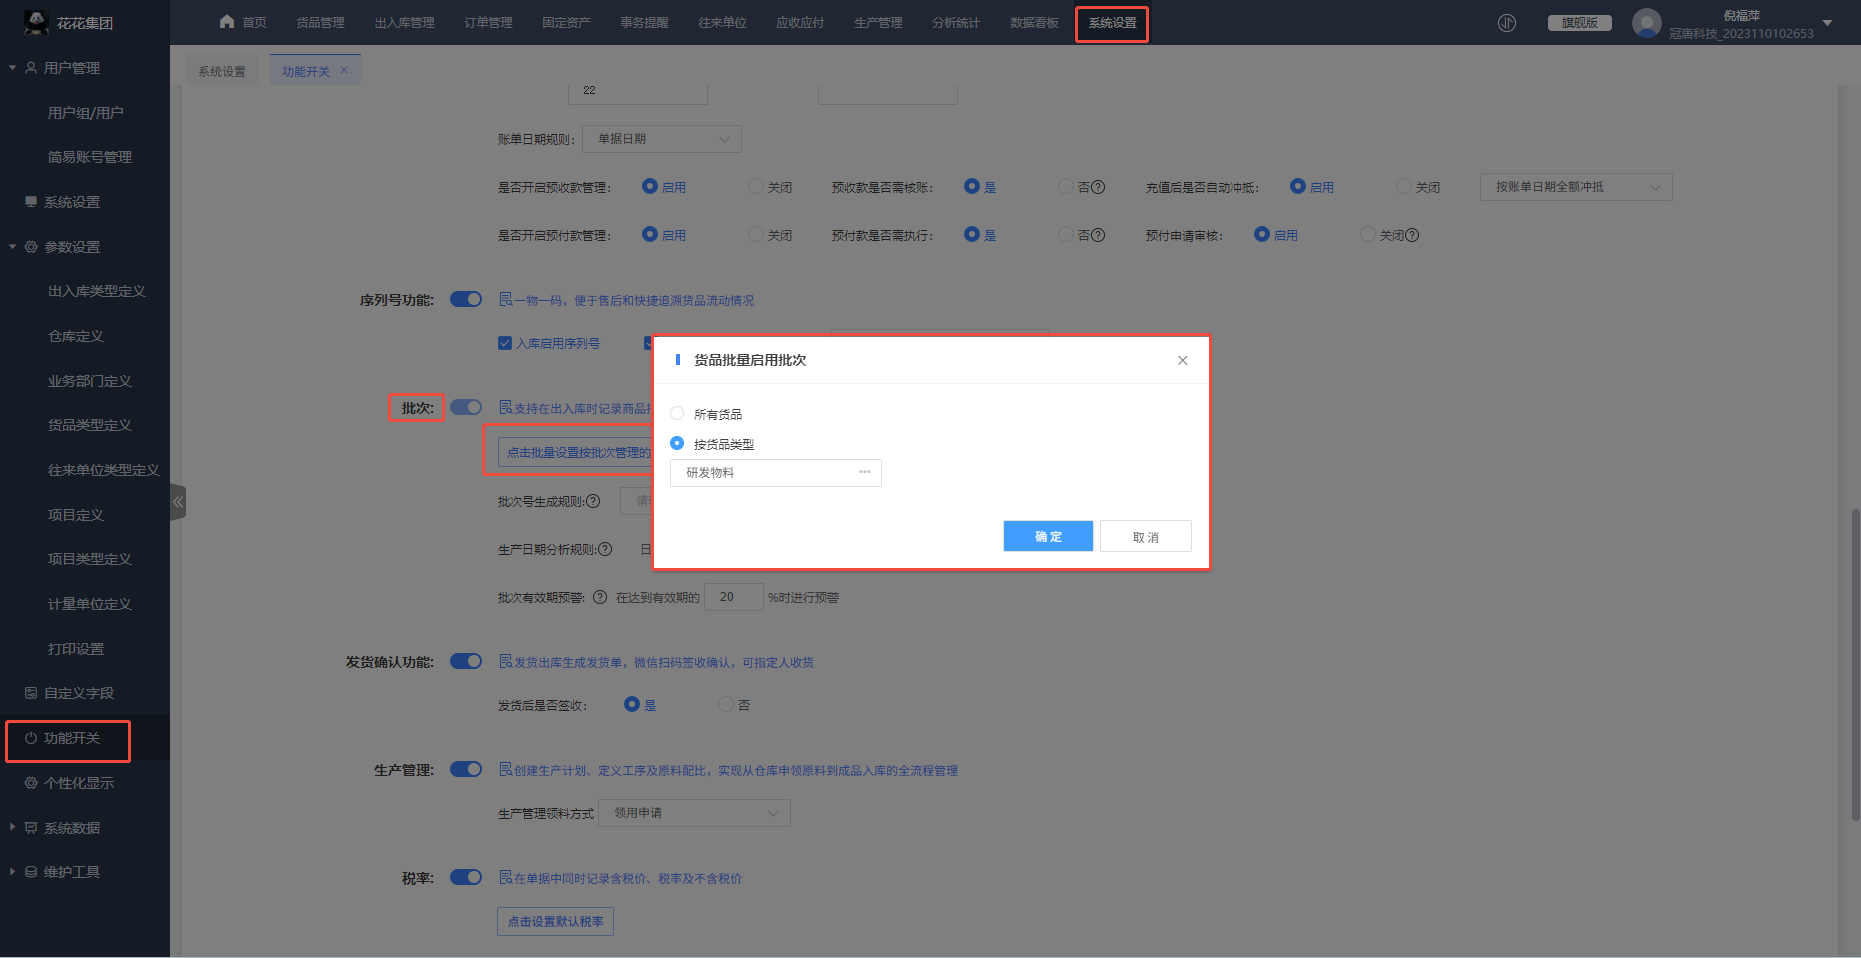
Task: Confirm the dialog with 确定
Action: 1048,536
